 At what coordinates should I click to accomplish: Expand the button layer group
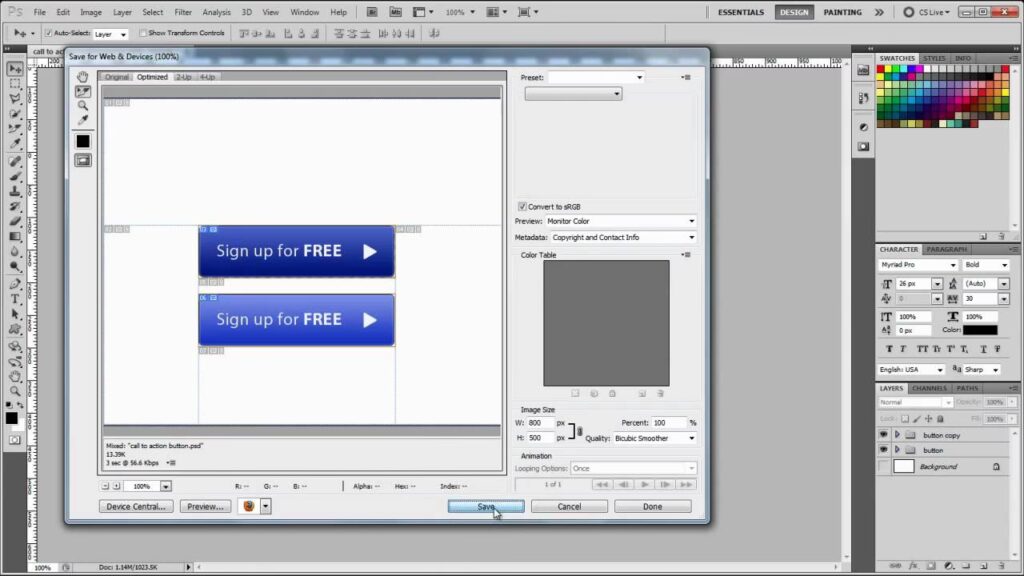[897, 450]
